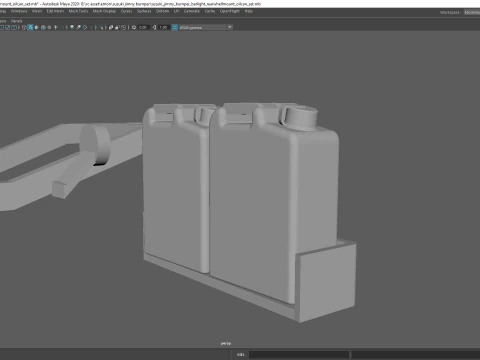
Task: Open the Workspace Modeling dropdown
Action: coord(472,12)
